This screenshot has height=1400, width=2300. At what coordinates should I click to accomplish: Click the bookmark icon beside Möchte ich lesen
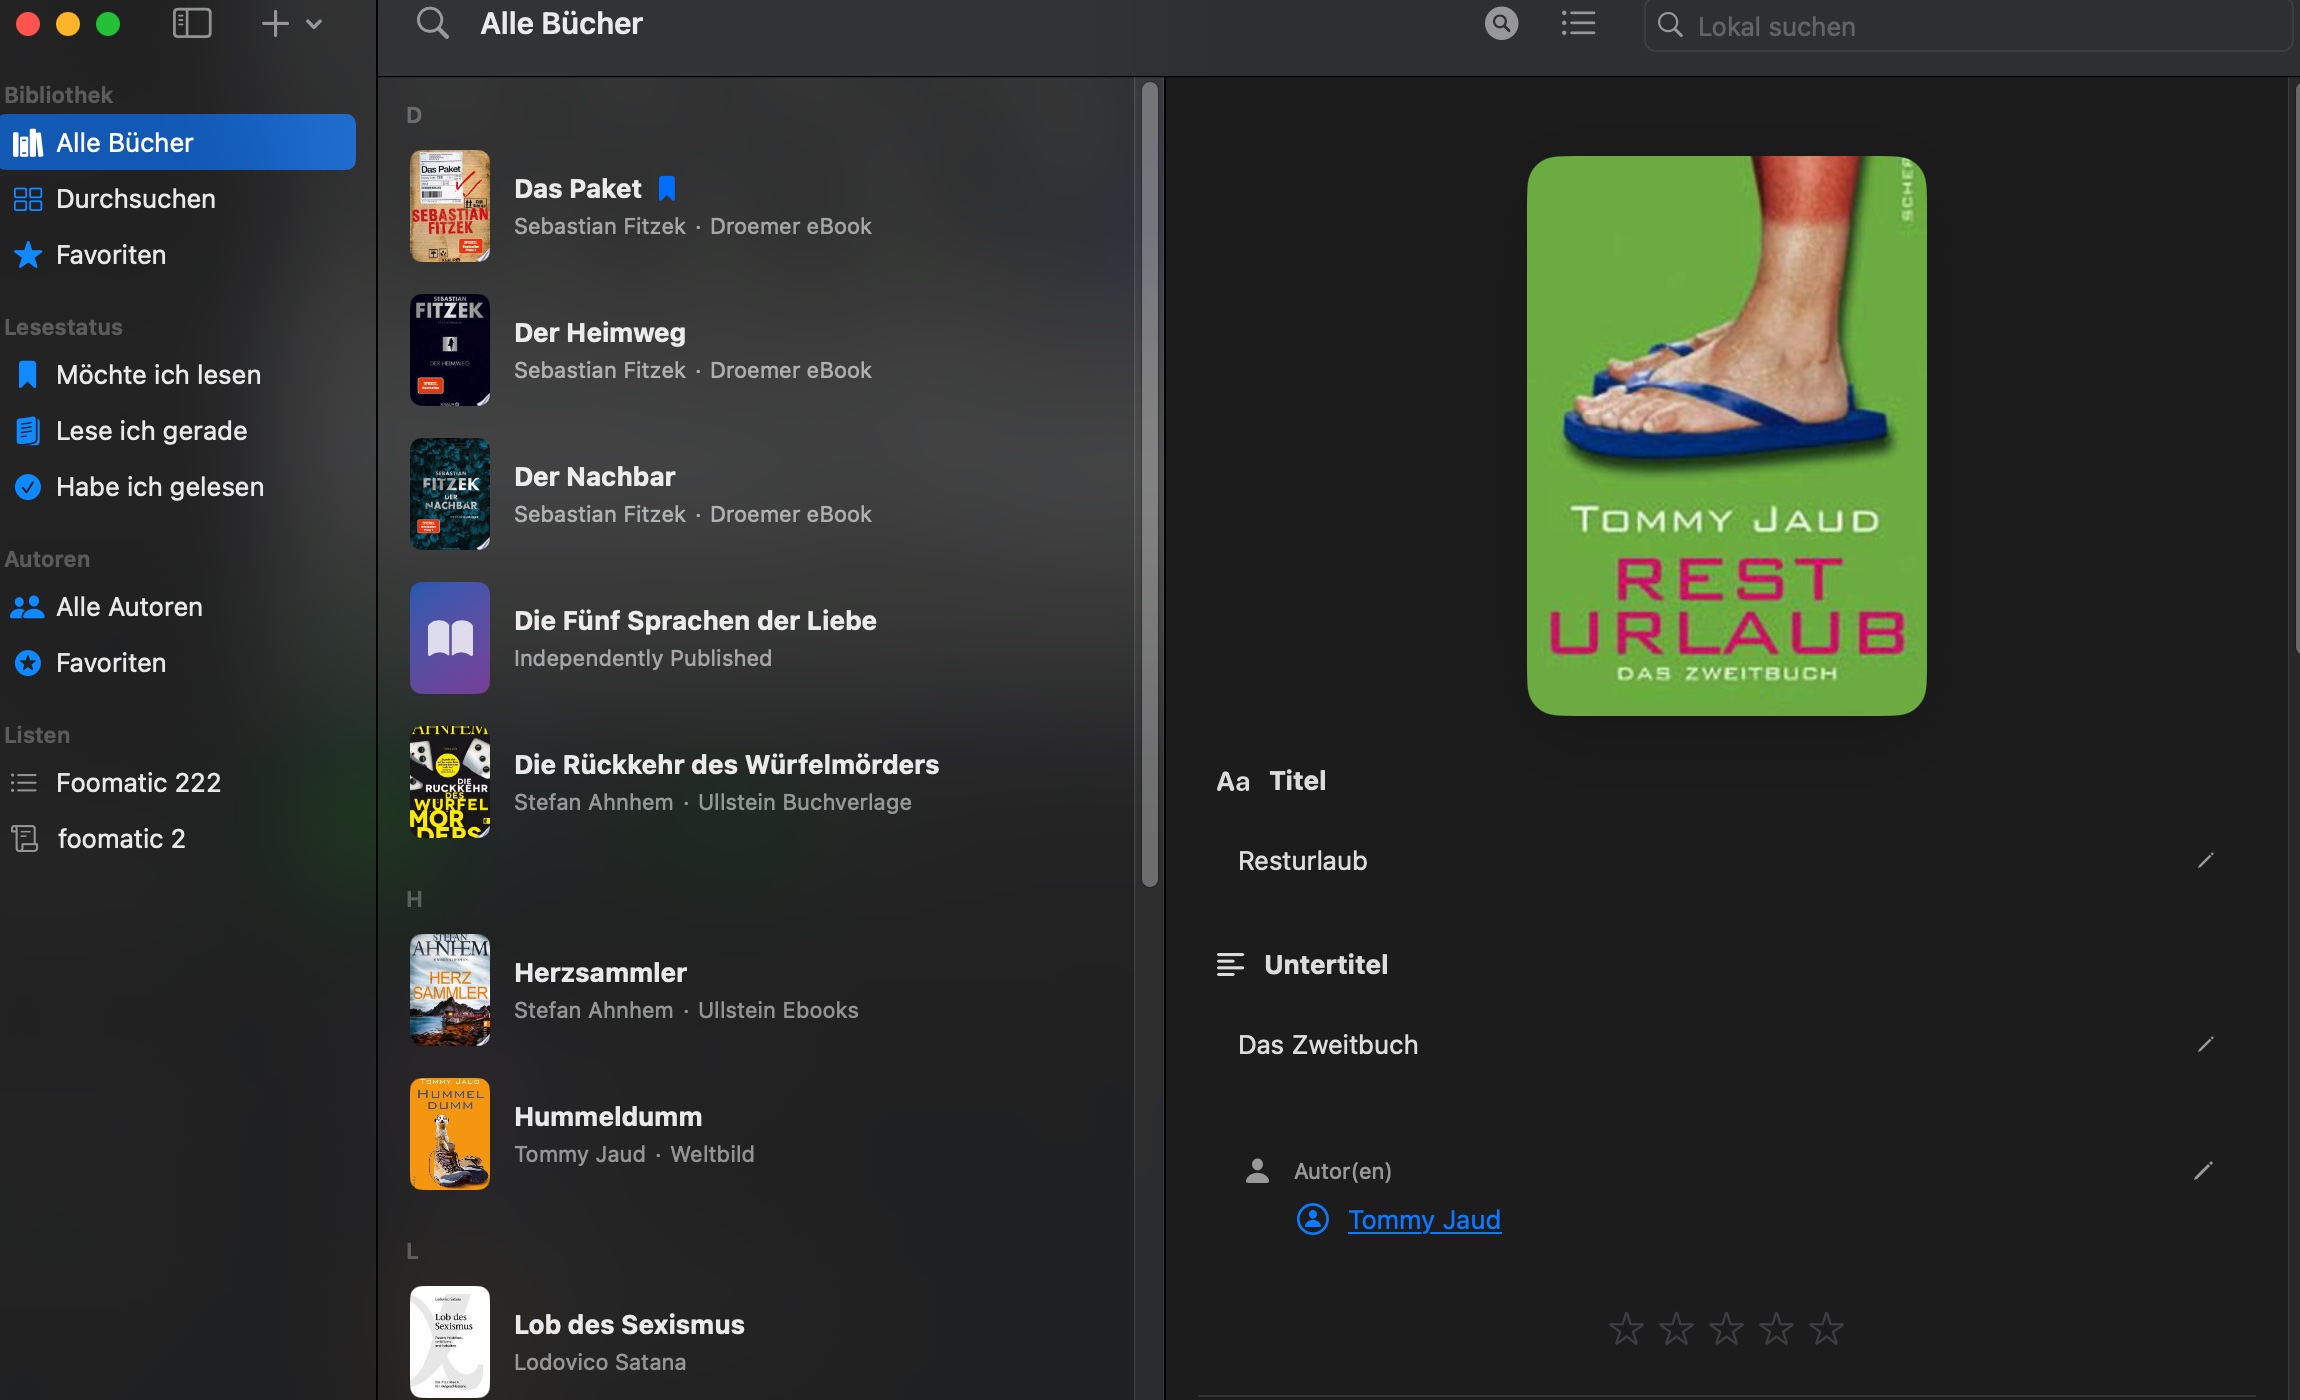(x=26, y=374)
